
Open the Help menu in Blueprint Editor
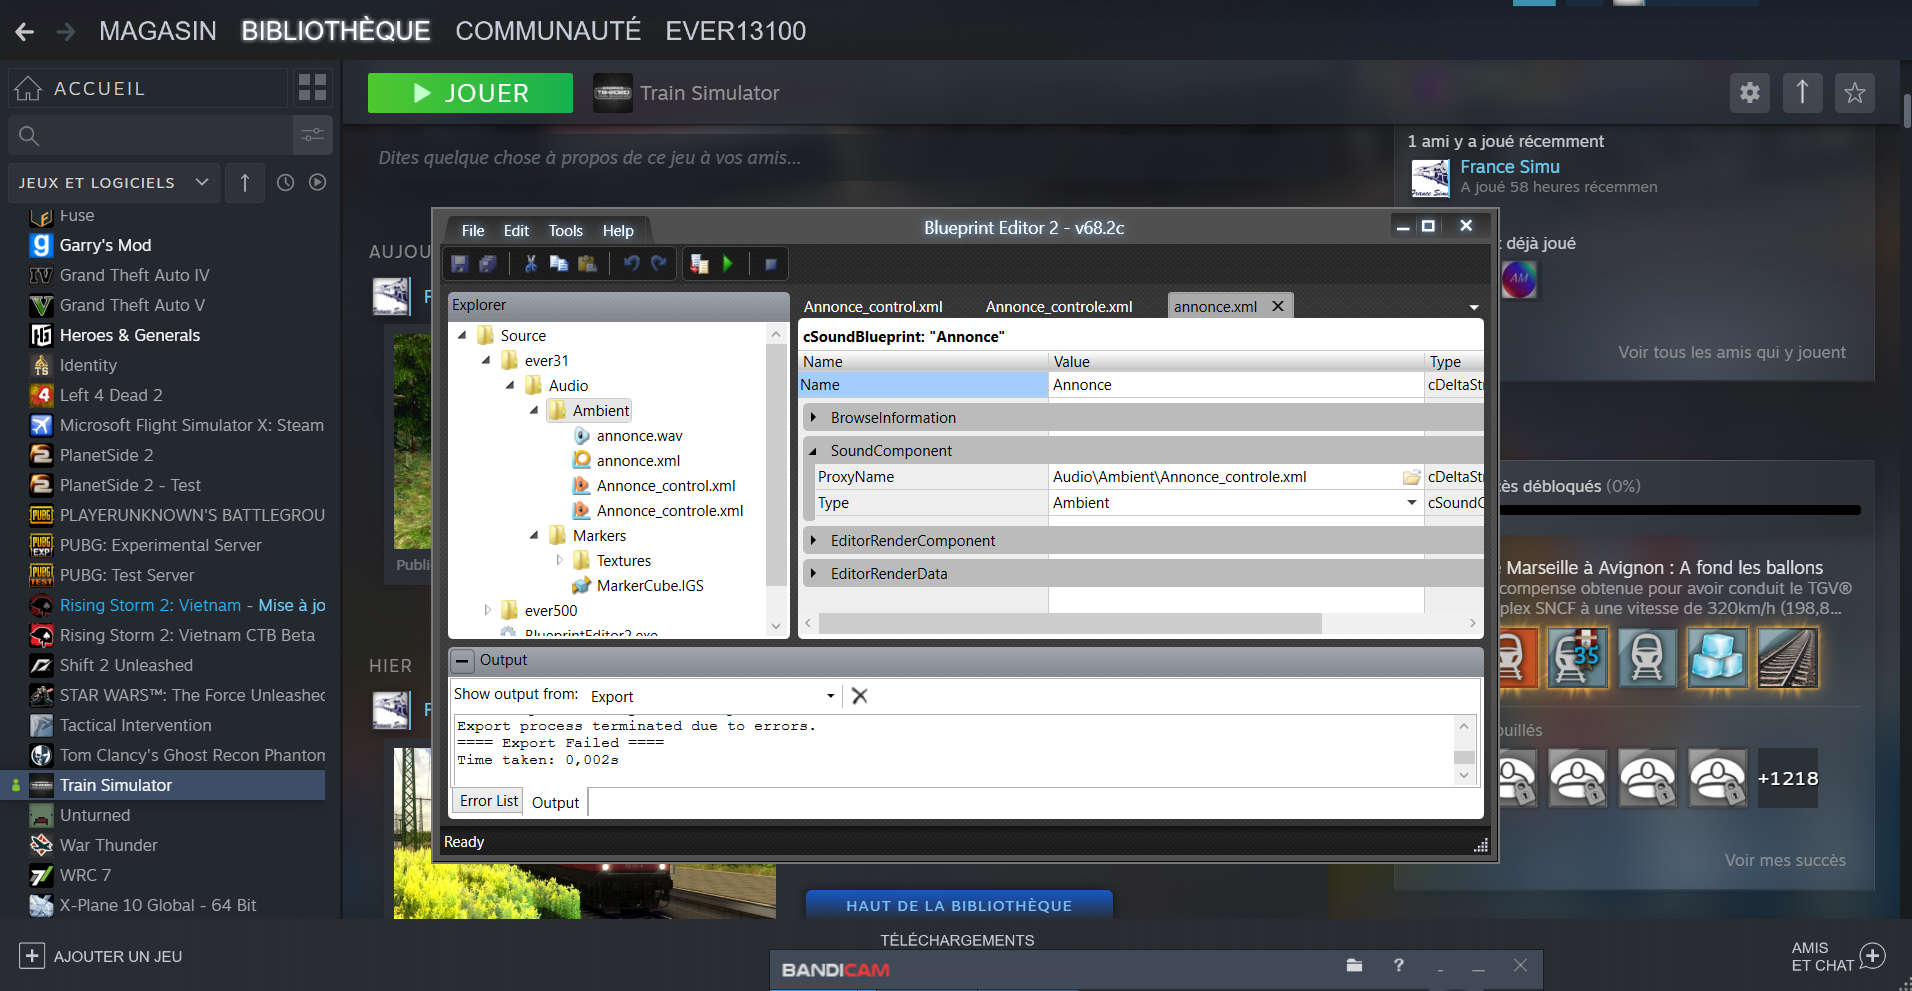618,231
